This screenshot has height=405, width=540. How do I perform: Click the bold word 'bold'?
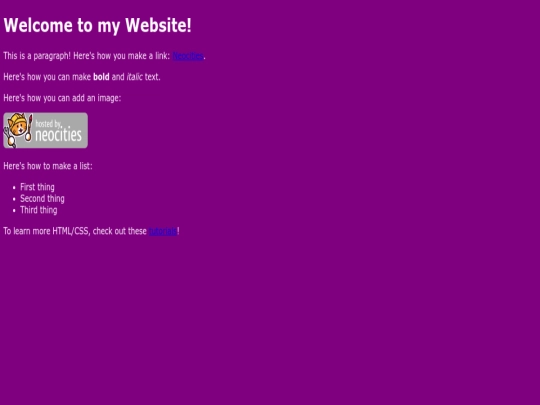point(101,77)
